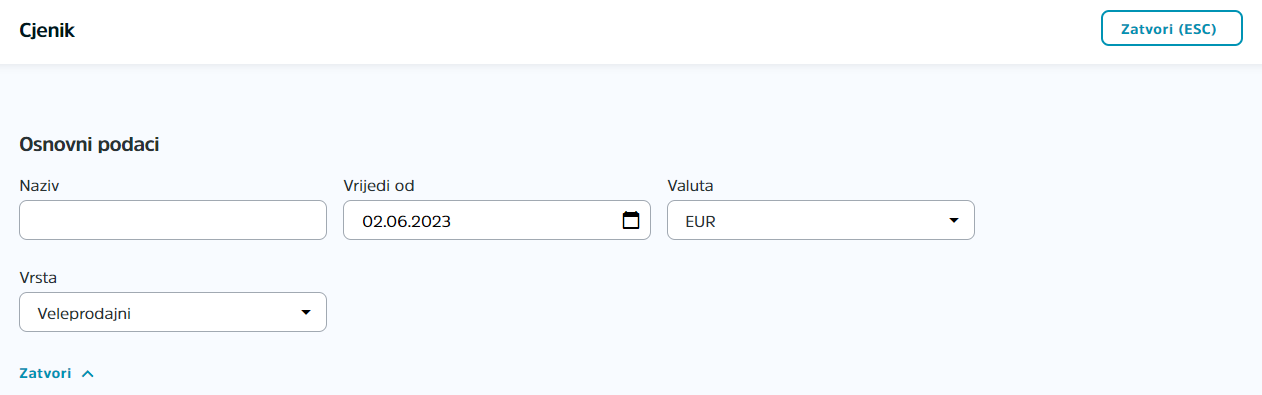
Task: Click the Osnovni podaci section heading
Action: [x=90, y=145]
